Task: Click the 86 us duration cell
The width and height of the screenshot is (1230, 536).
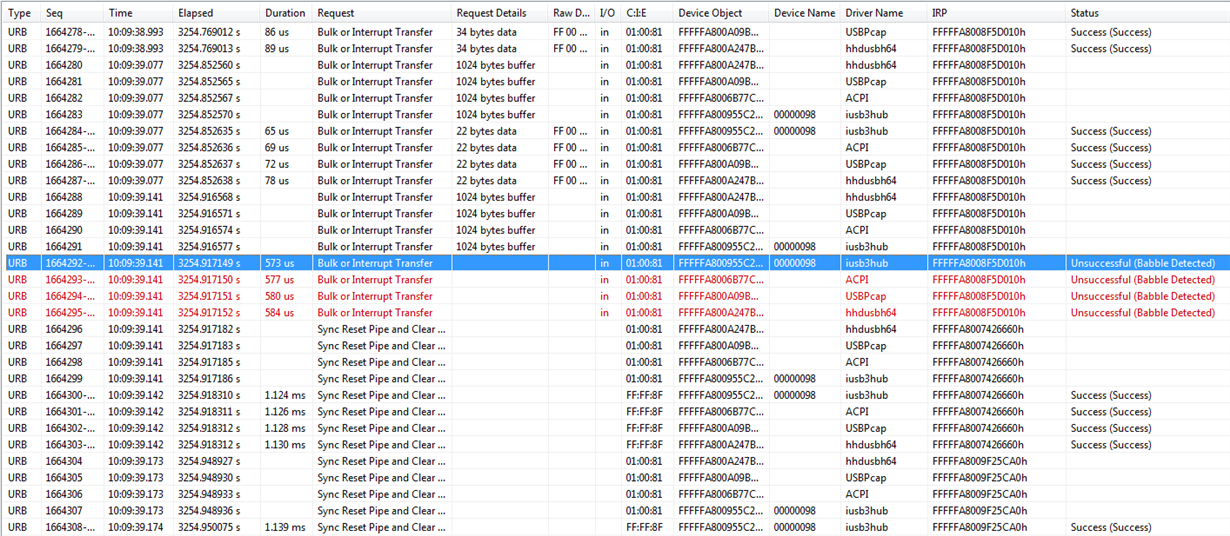Action: (x=277, y=32)
